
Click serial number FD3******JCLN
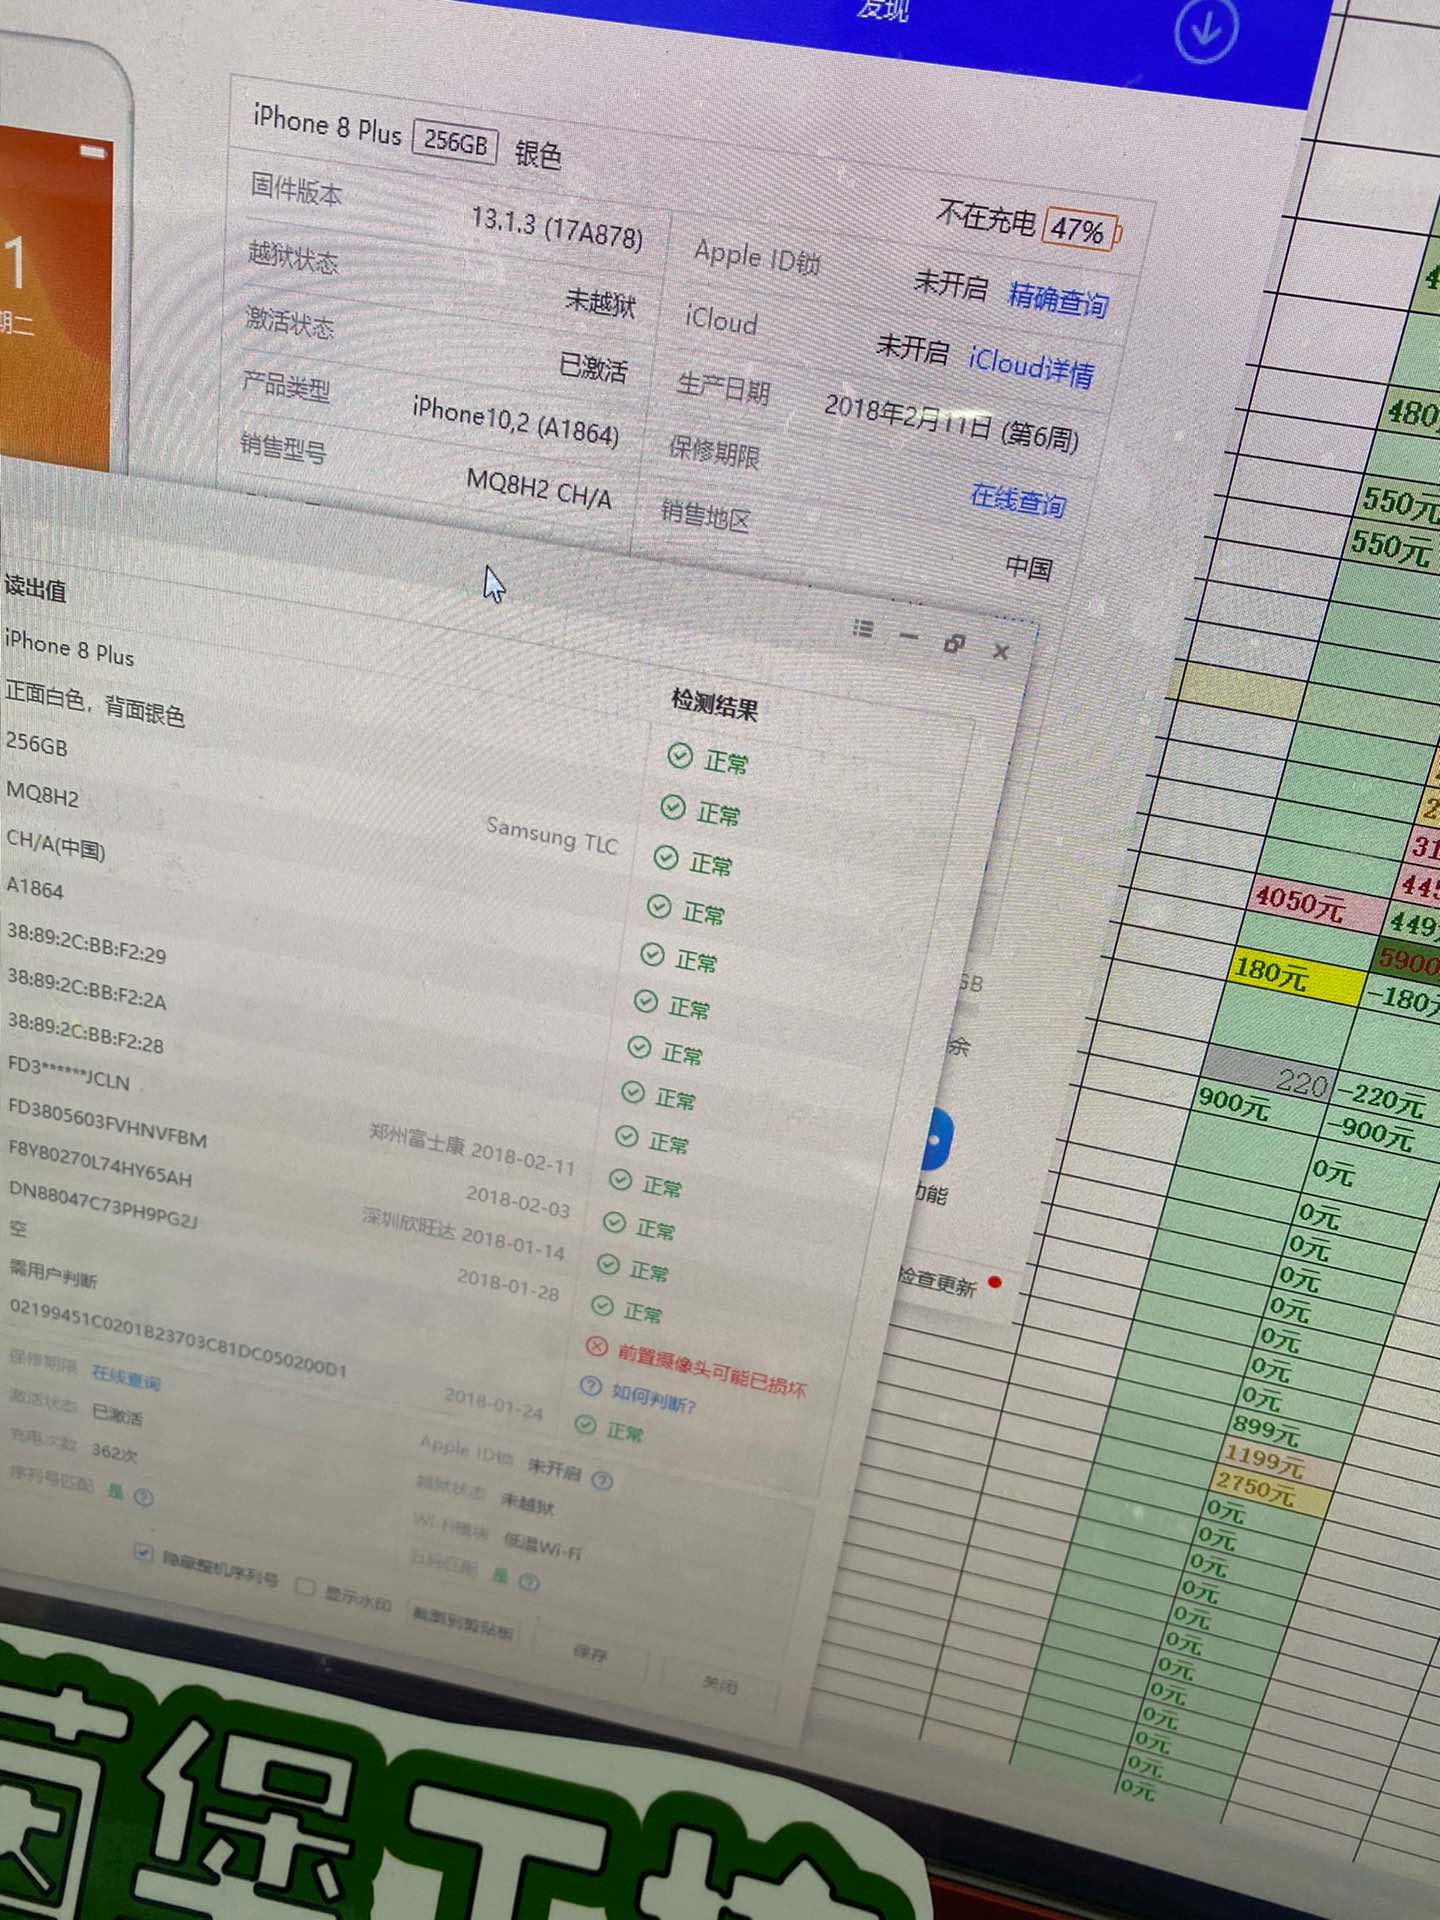68,1073
